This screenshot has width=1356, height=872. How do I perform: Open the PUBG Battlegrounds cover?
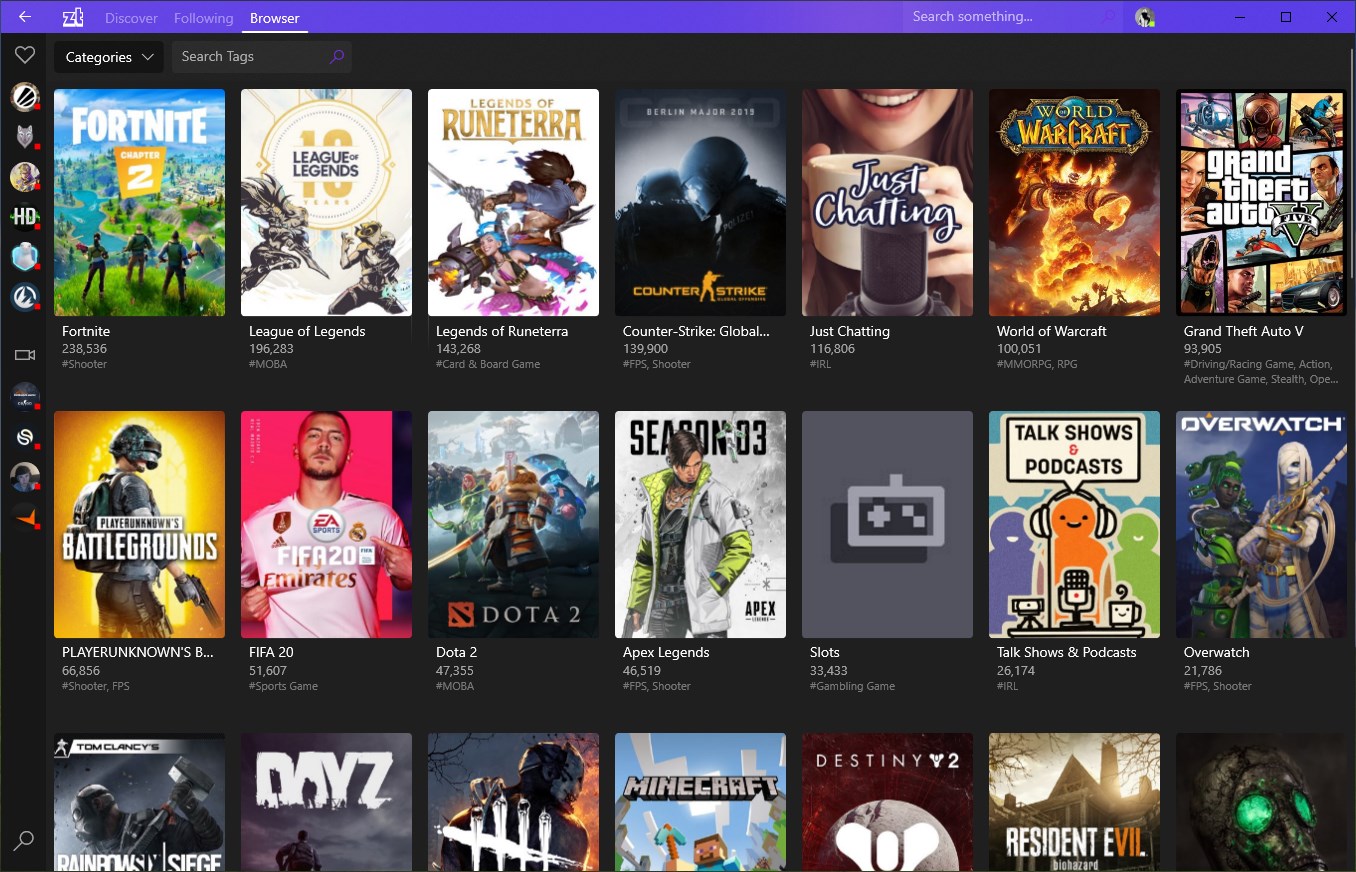tap(139, 524)
